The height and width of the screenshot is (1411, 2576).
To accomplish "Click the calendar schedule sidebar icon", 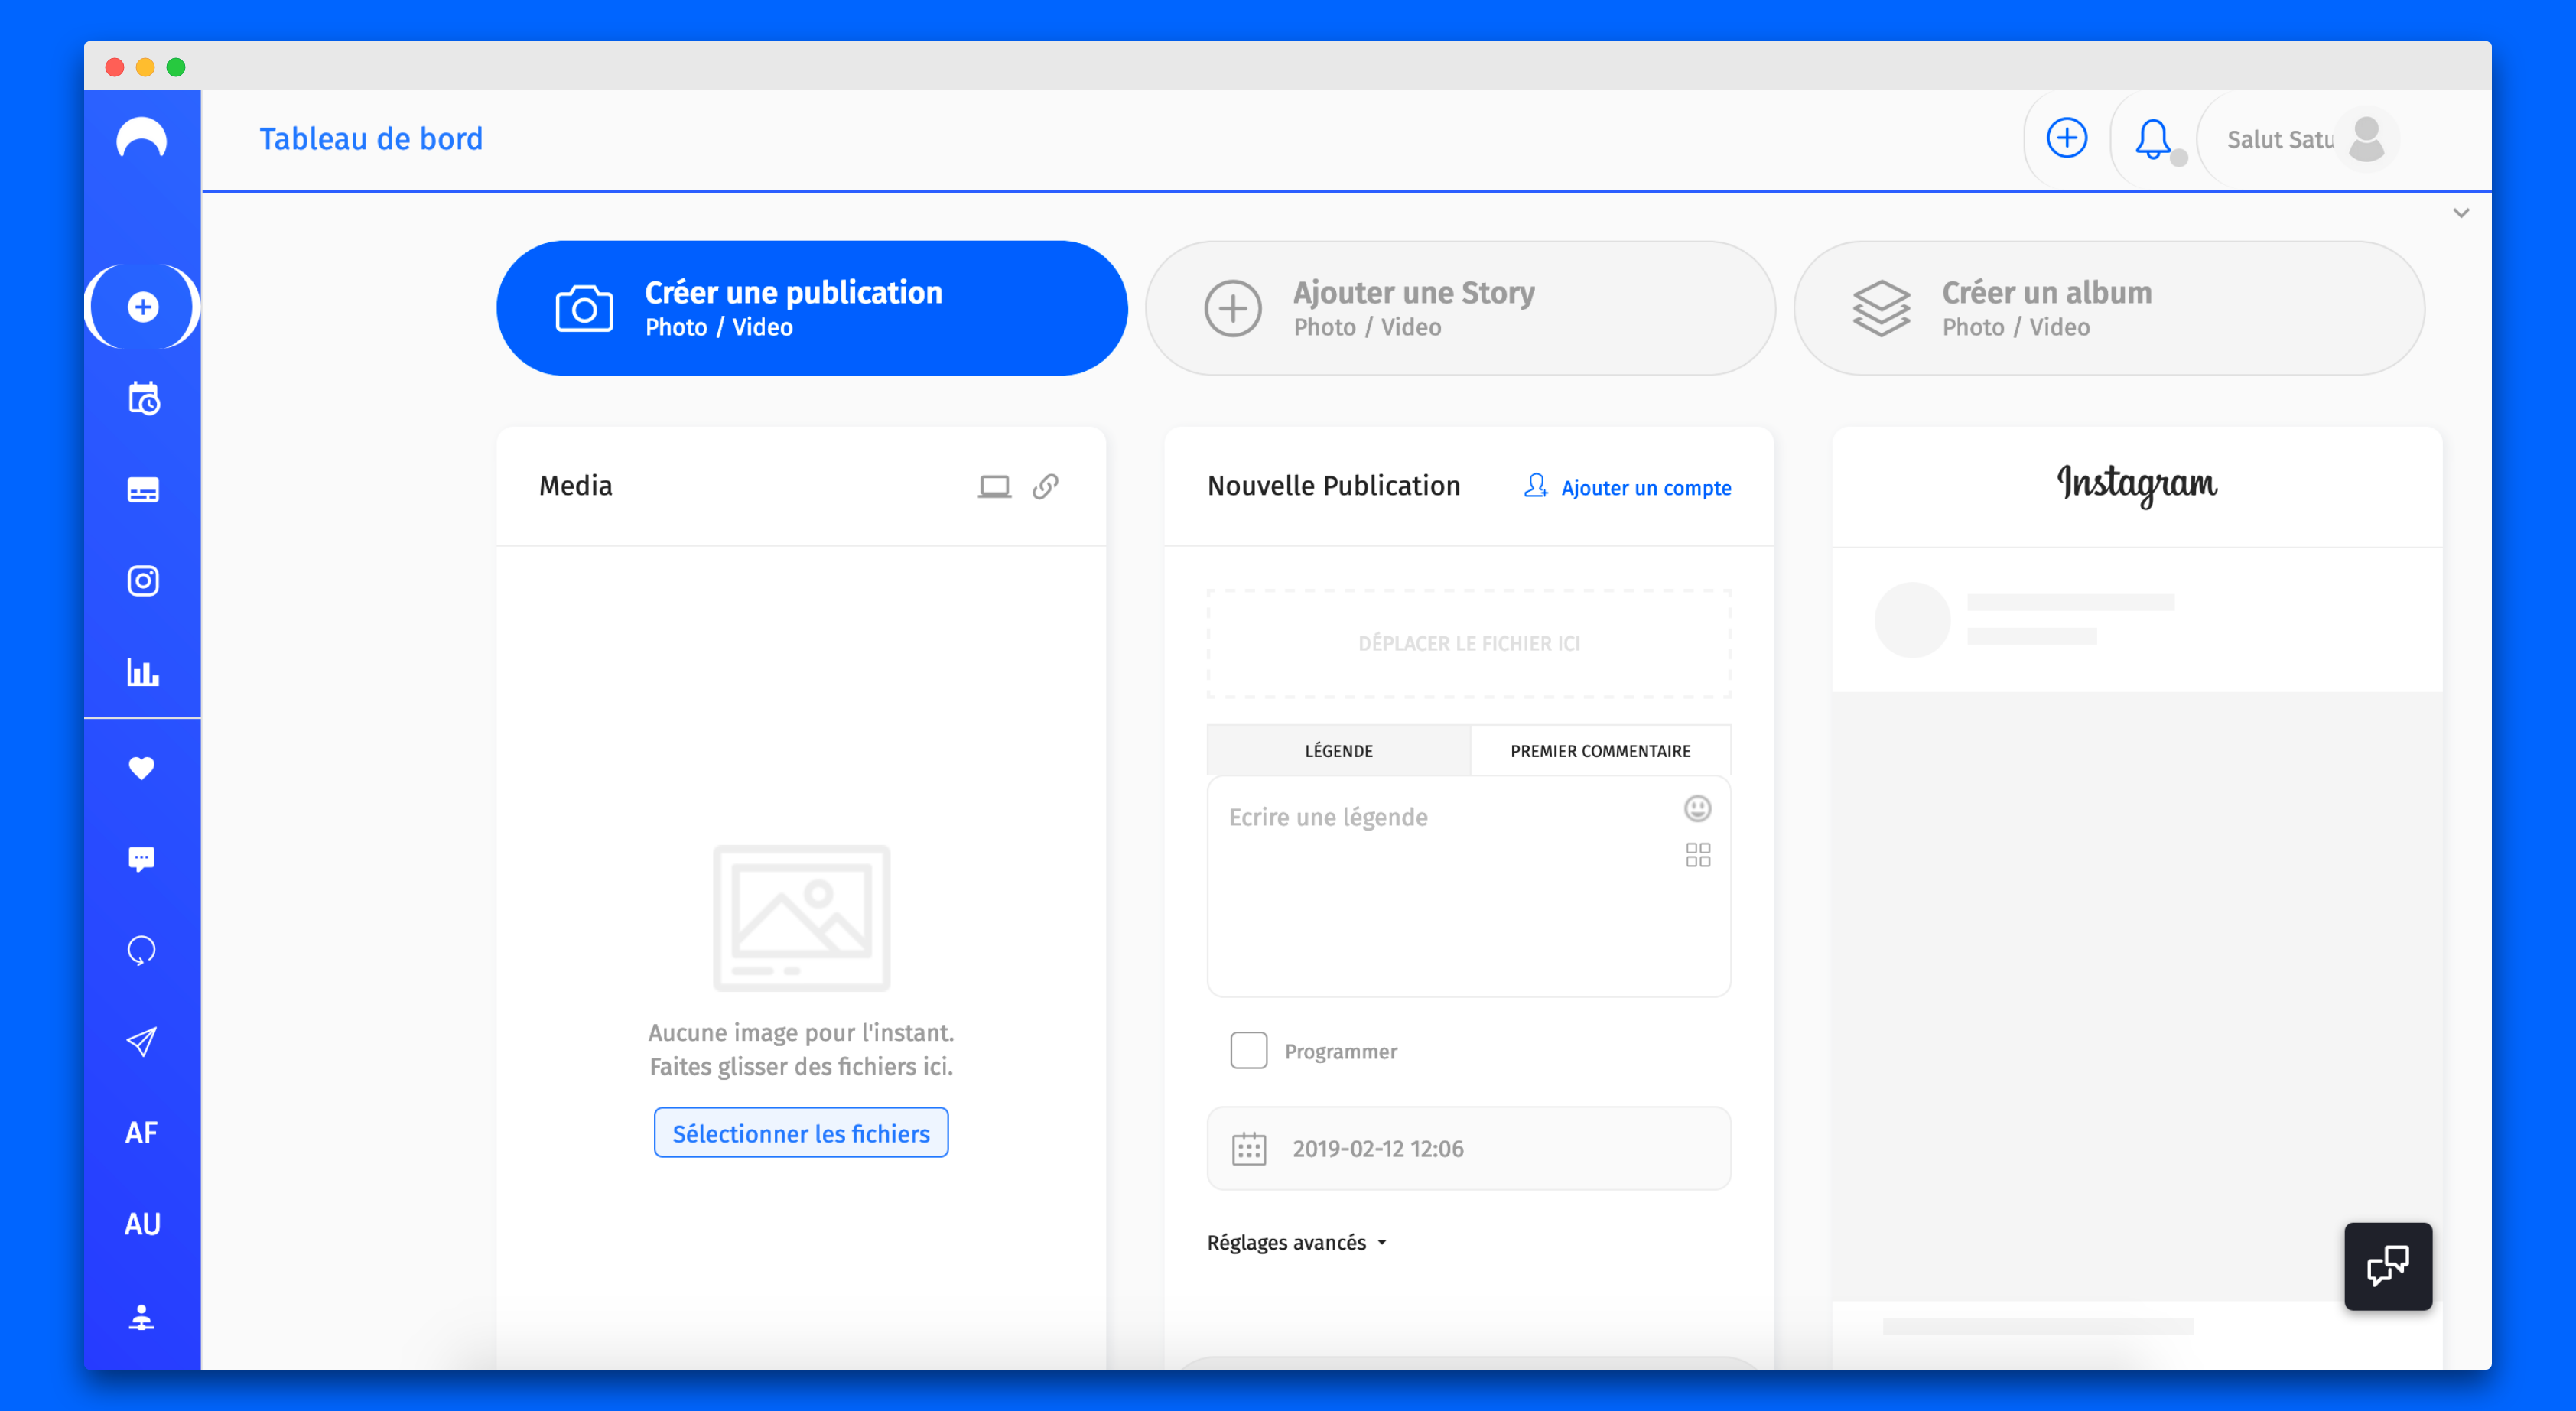I will (143, 399).
